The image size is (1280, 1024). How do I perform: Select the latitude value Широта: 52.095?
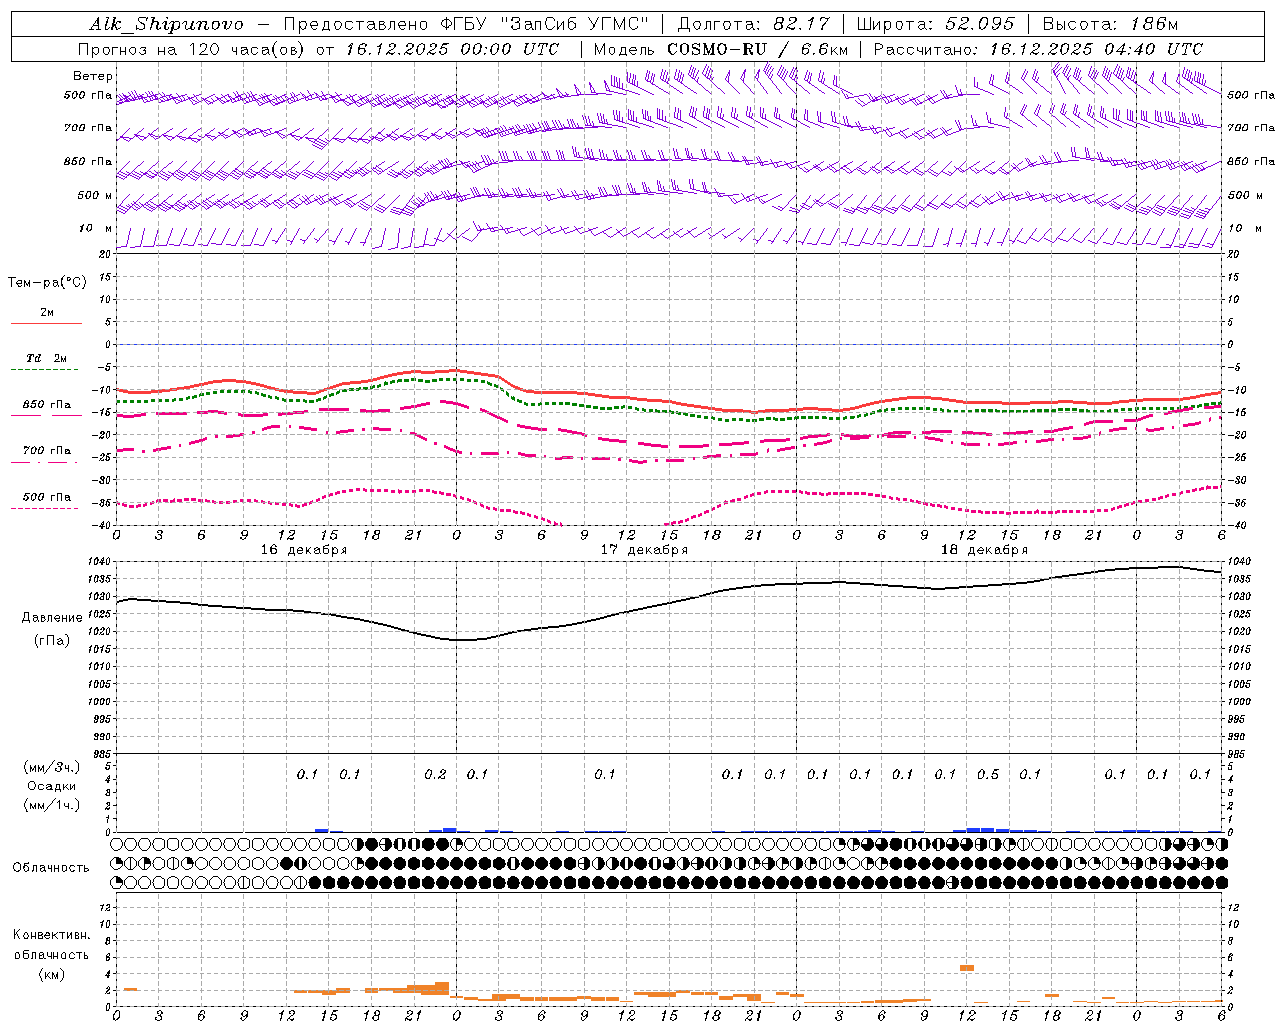(935, 24)
